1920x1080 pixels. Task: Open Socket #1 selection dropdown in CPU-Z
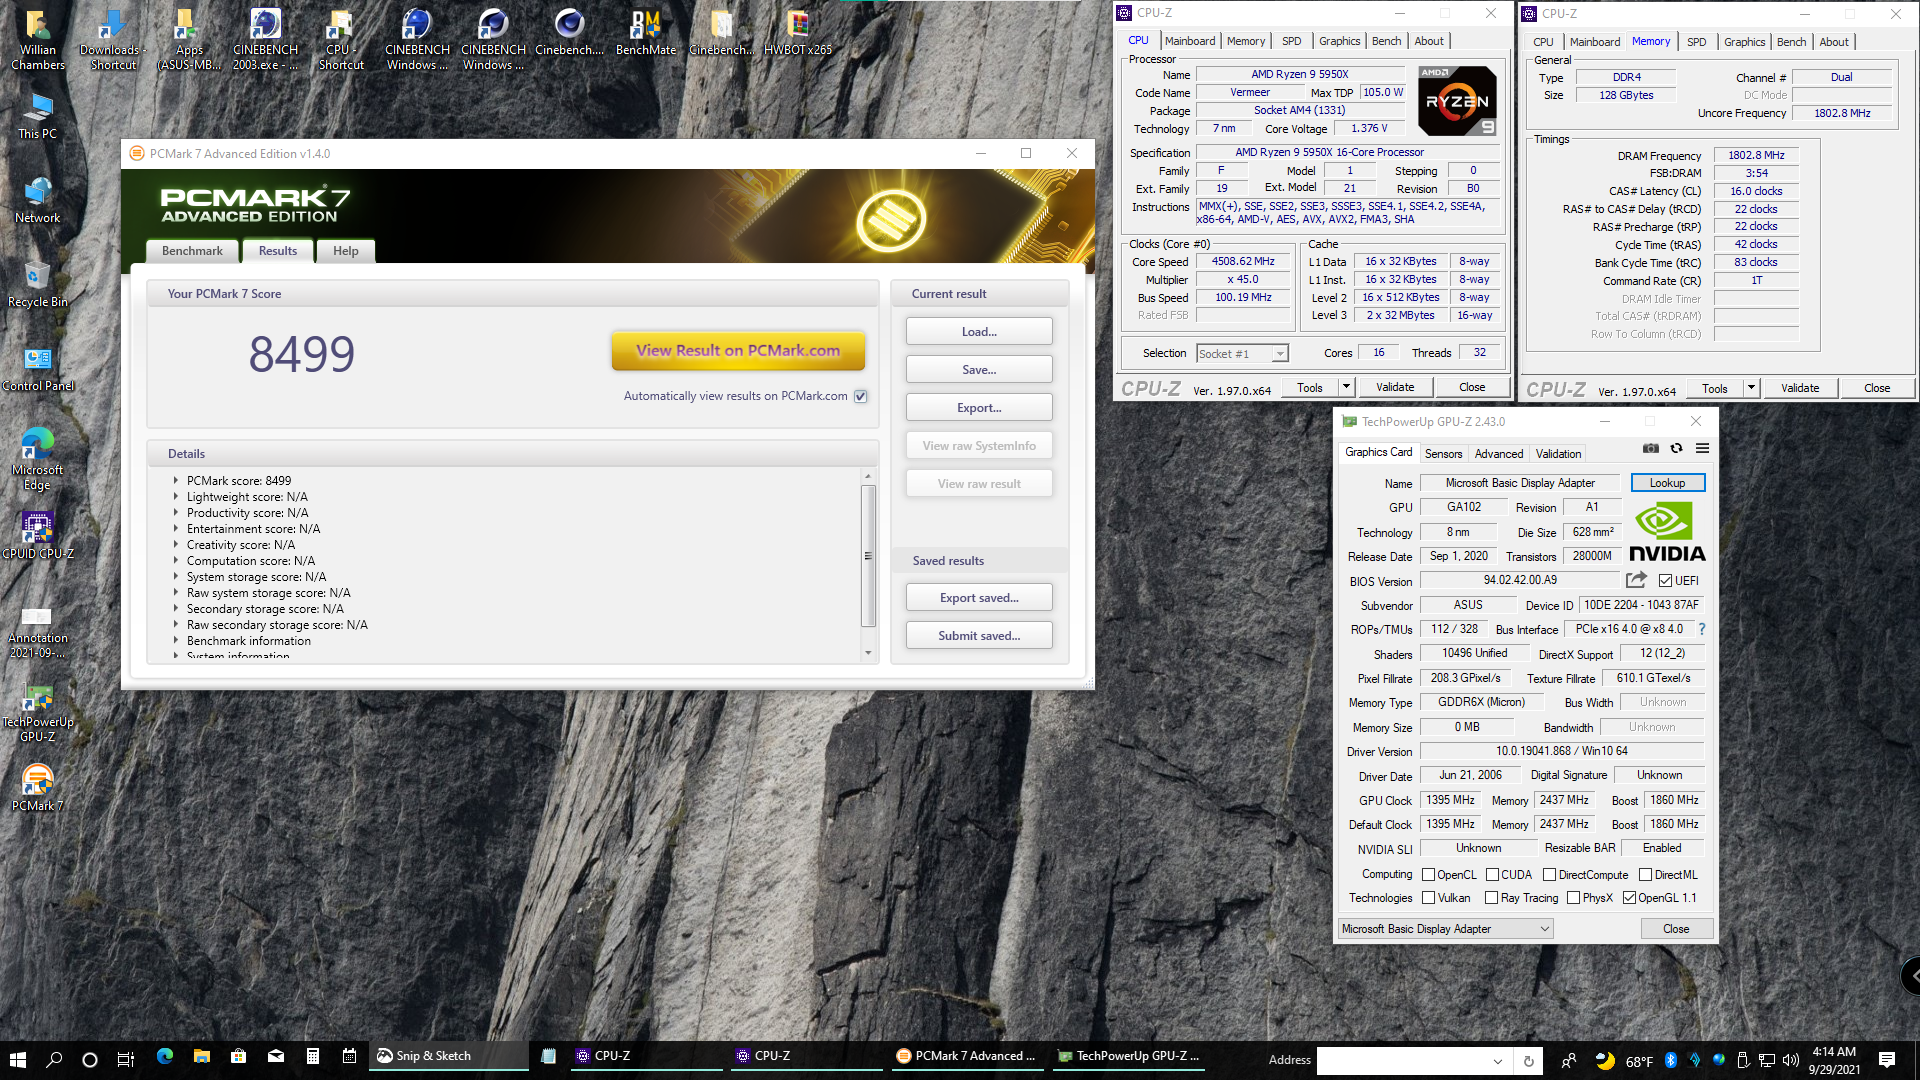pos(1279,353)
